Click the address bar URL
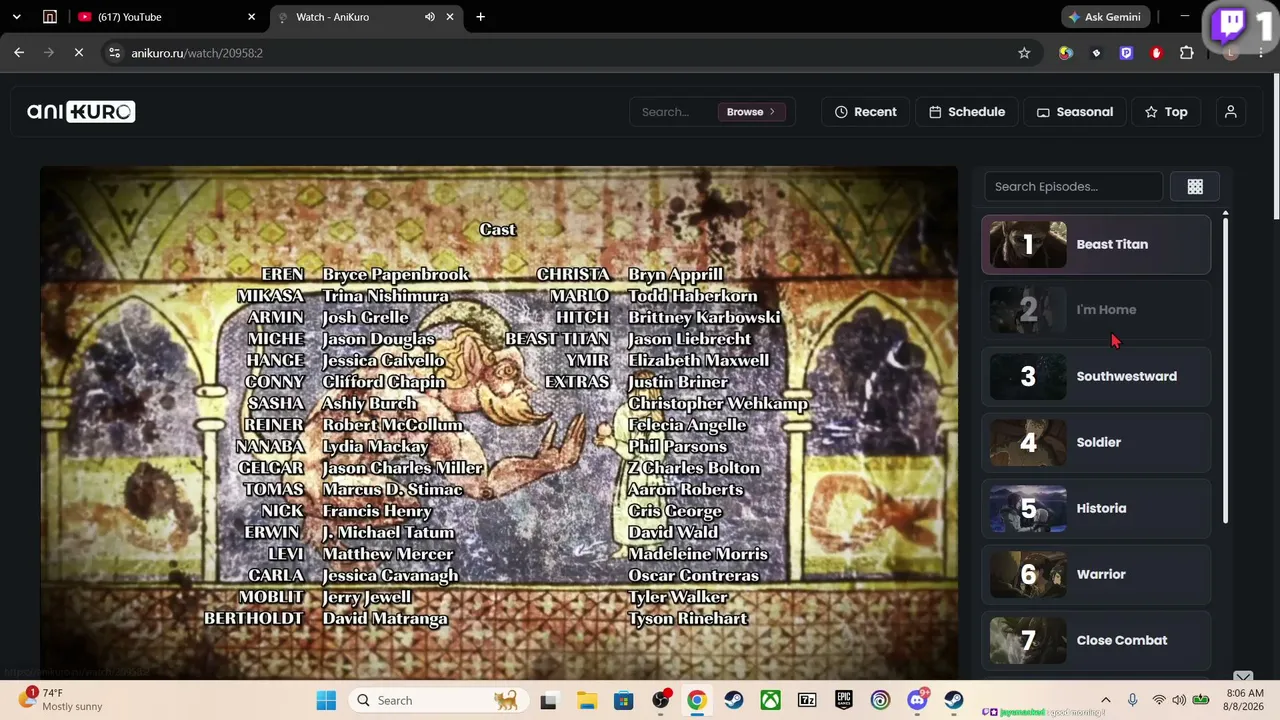The height and width of the screenshot is (720, 1280). click(x=197, y=53)
